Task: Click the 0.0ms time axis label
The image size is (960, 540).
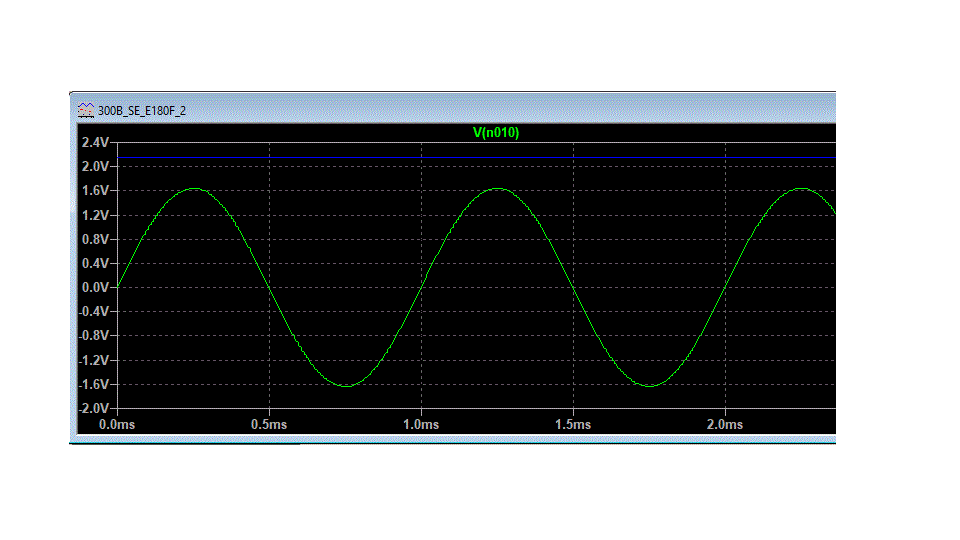Action: point(117,424)
